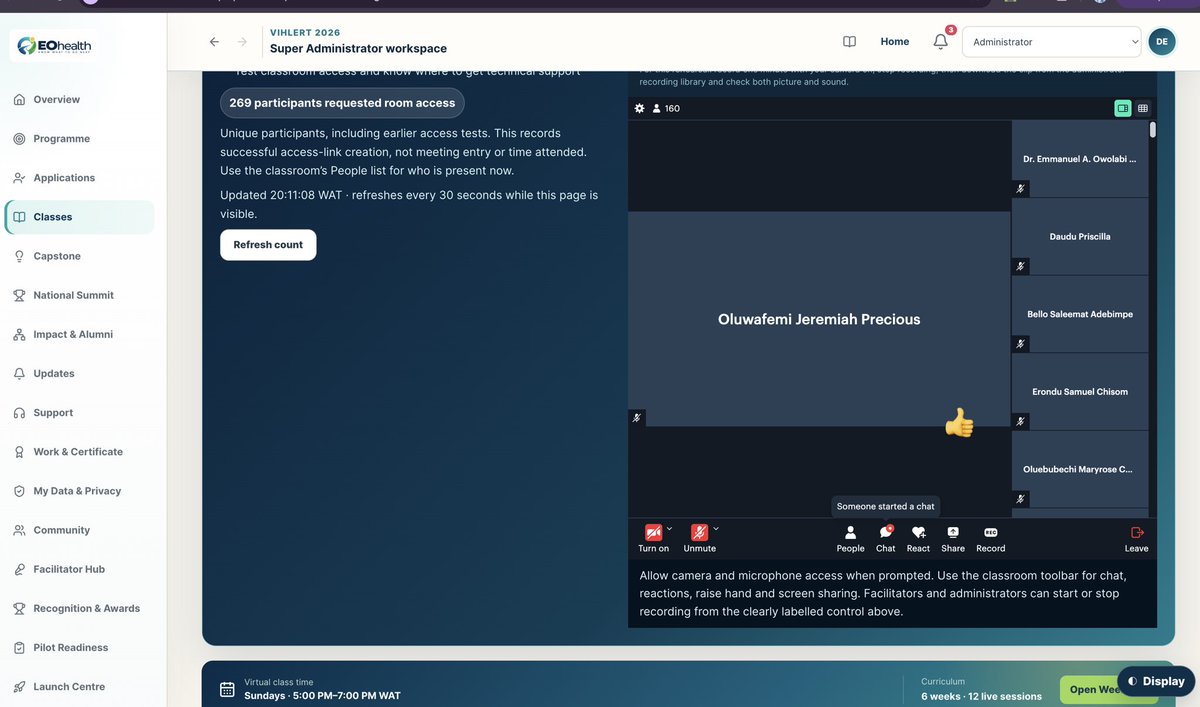
Task: Click the Pilot Readiness clipboard icon
Action: 19,647
